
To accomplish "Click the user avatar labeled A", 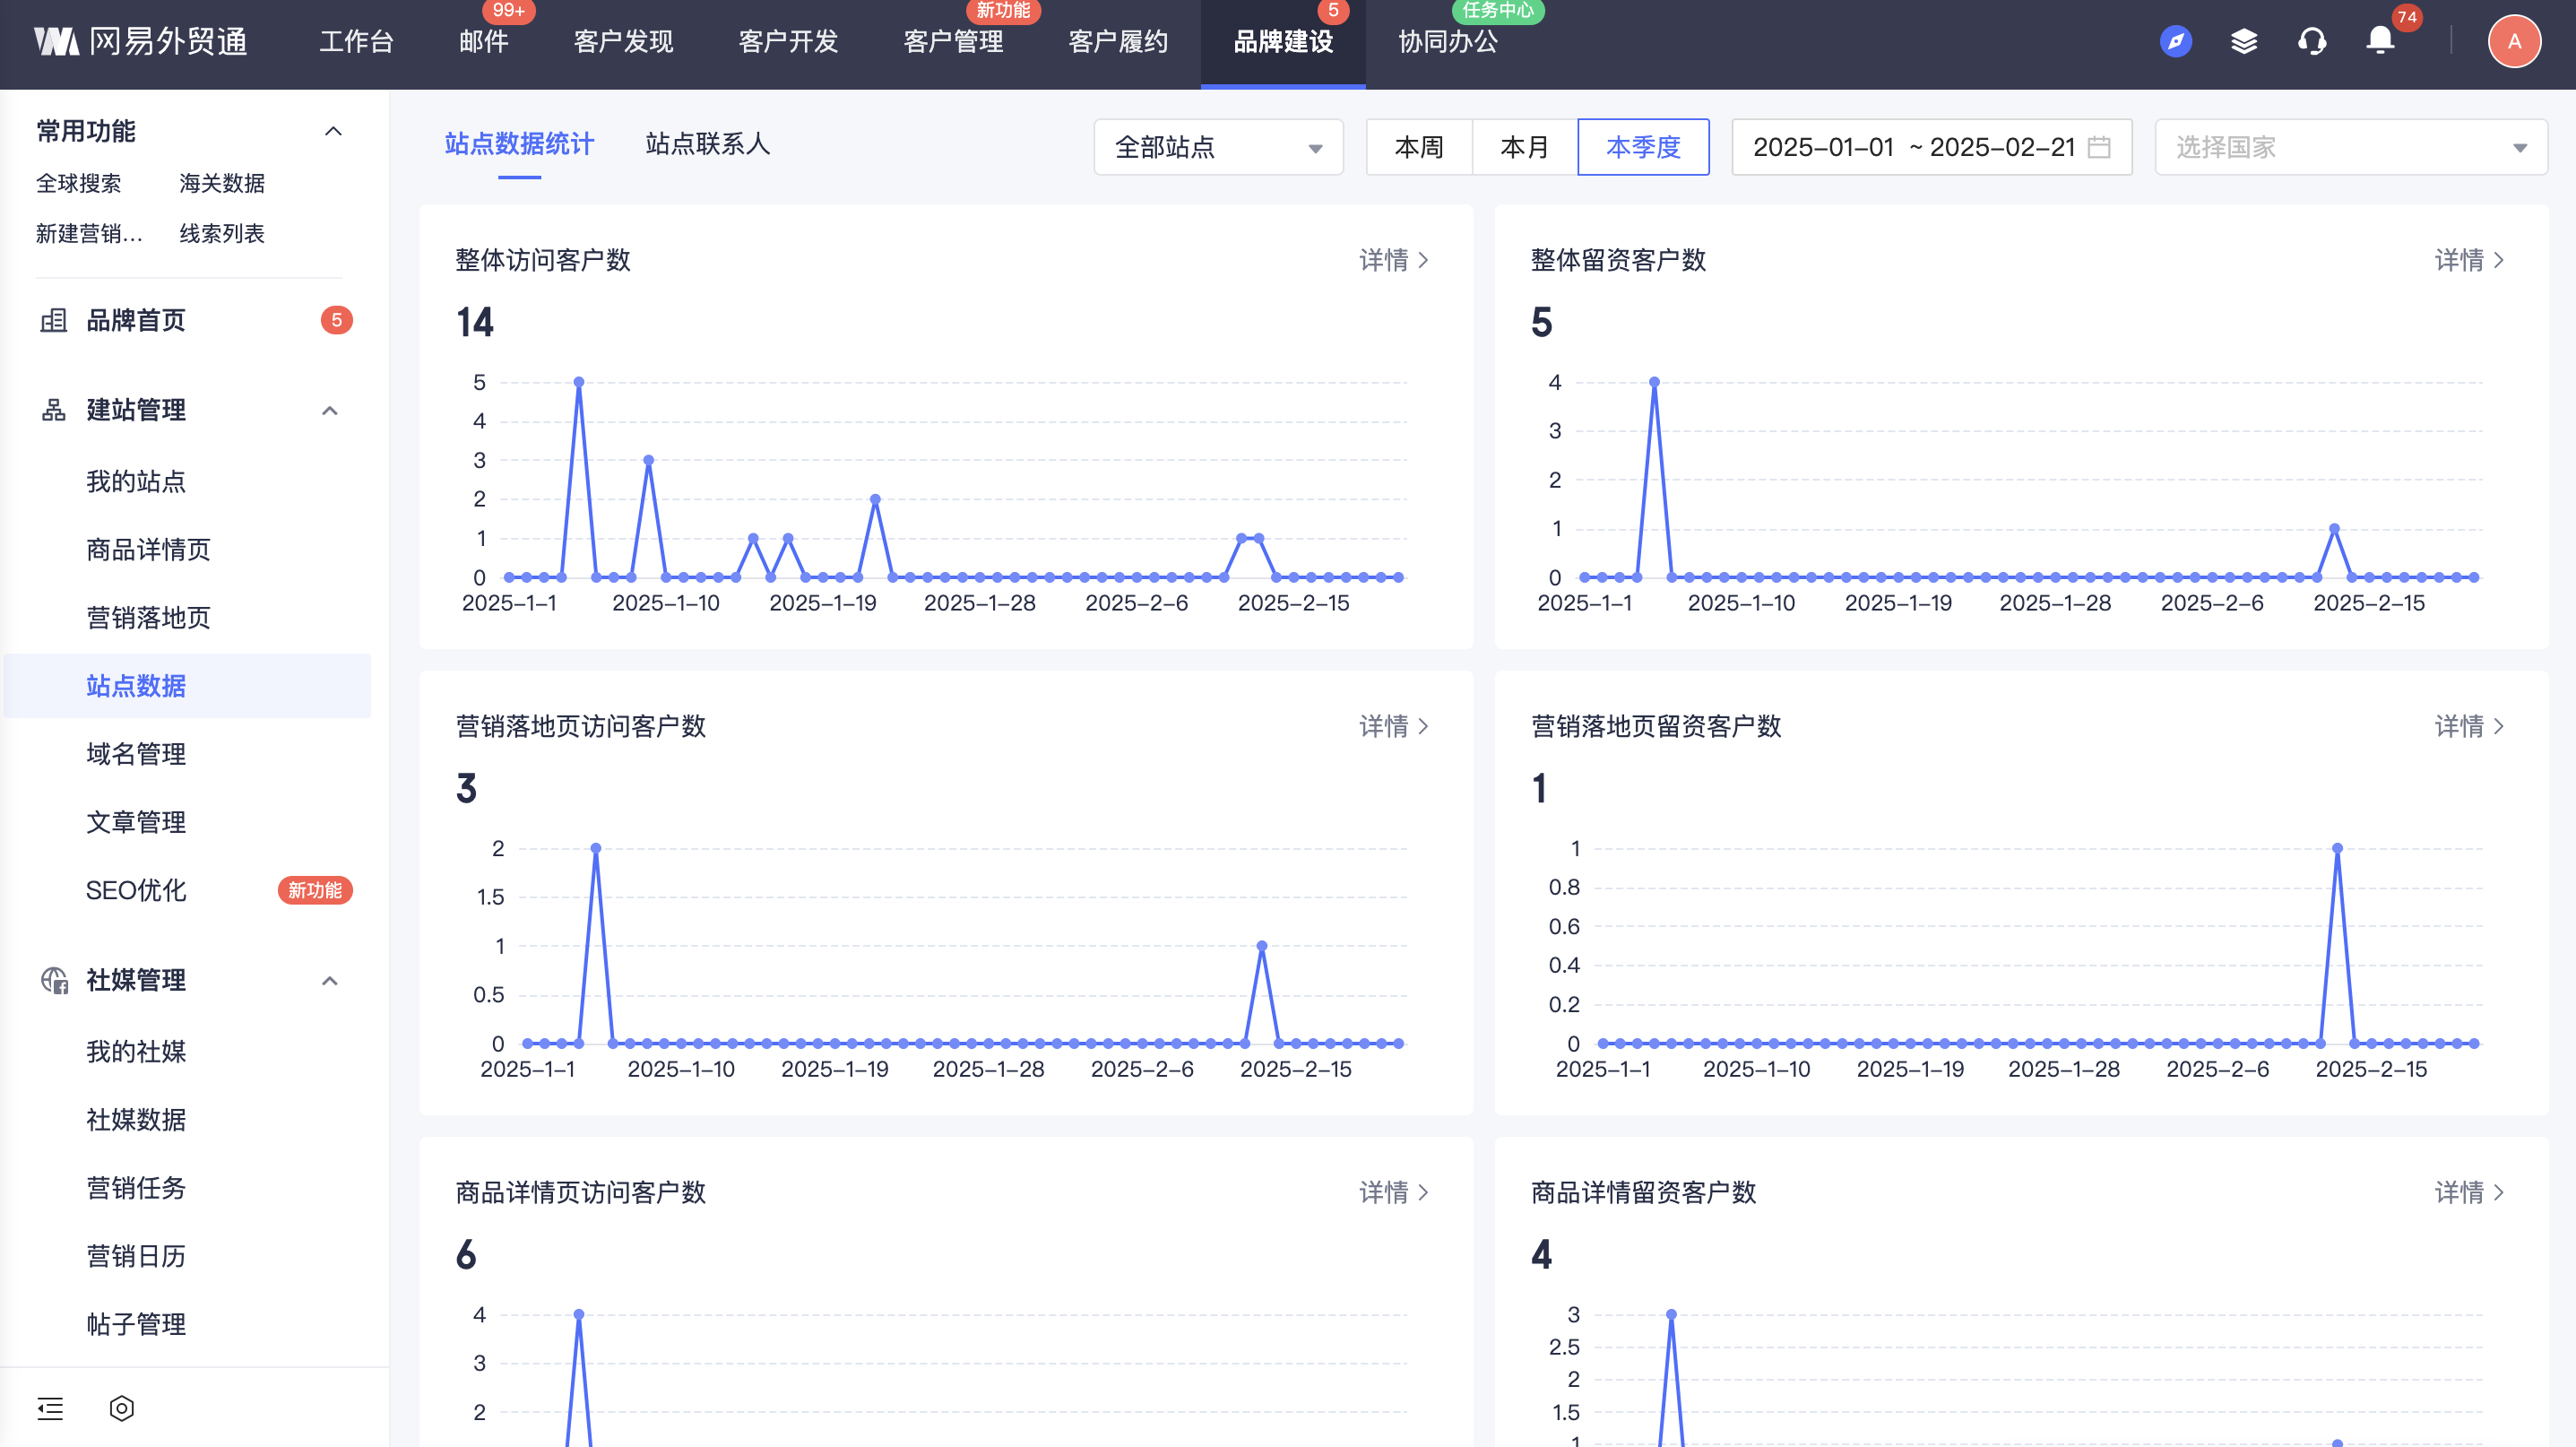I will 2513,42.
